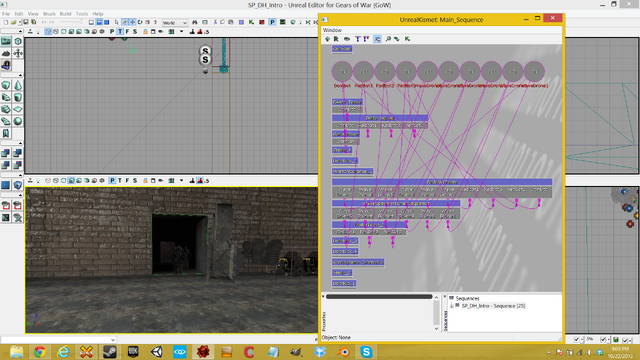Click the first blue T icon in Kismet toolbar
This screenshot has height=360, width=640.
point(358,39)
